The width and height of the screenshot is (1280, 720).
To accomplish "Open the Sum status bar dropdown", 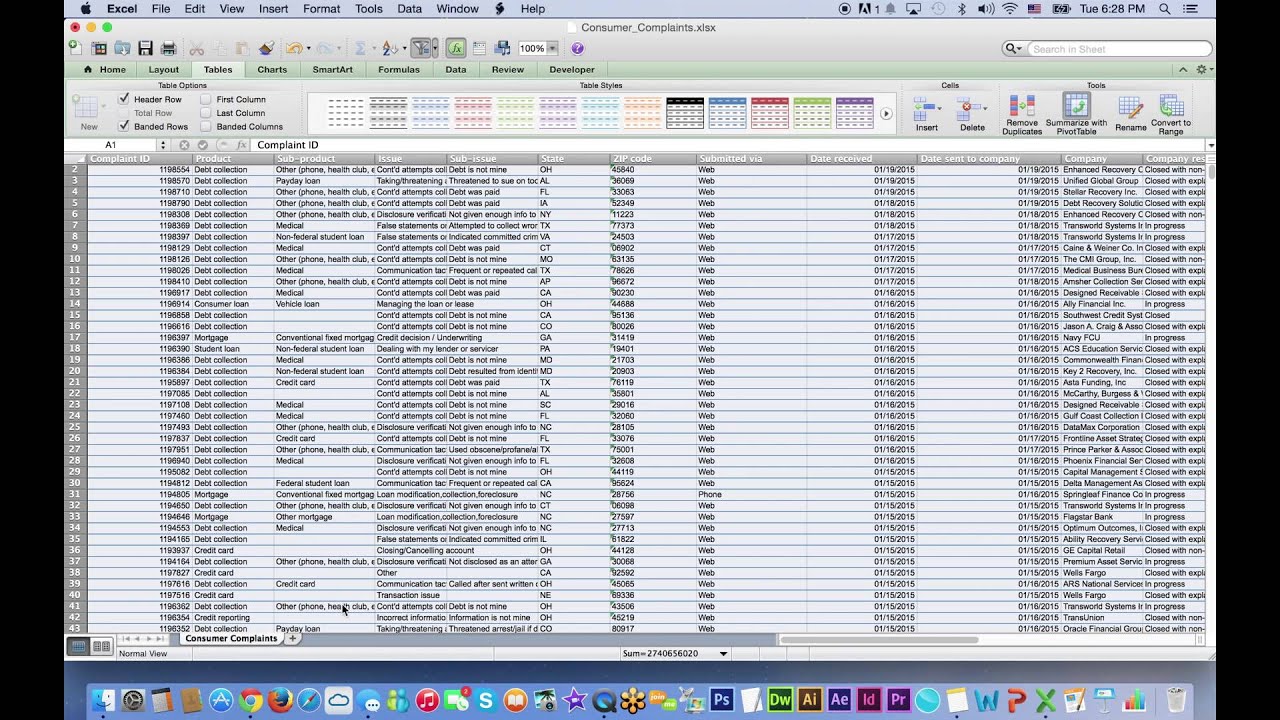I will [723, 653].
